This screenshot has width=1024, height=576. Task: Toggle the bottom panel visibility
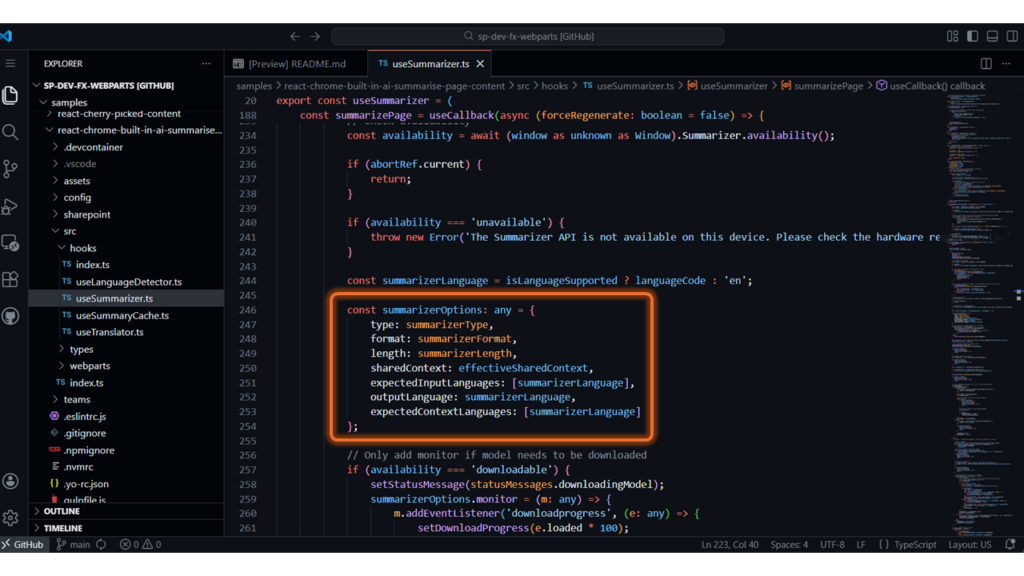coord(992,36)
